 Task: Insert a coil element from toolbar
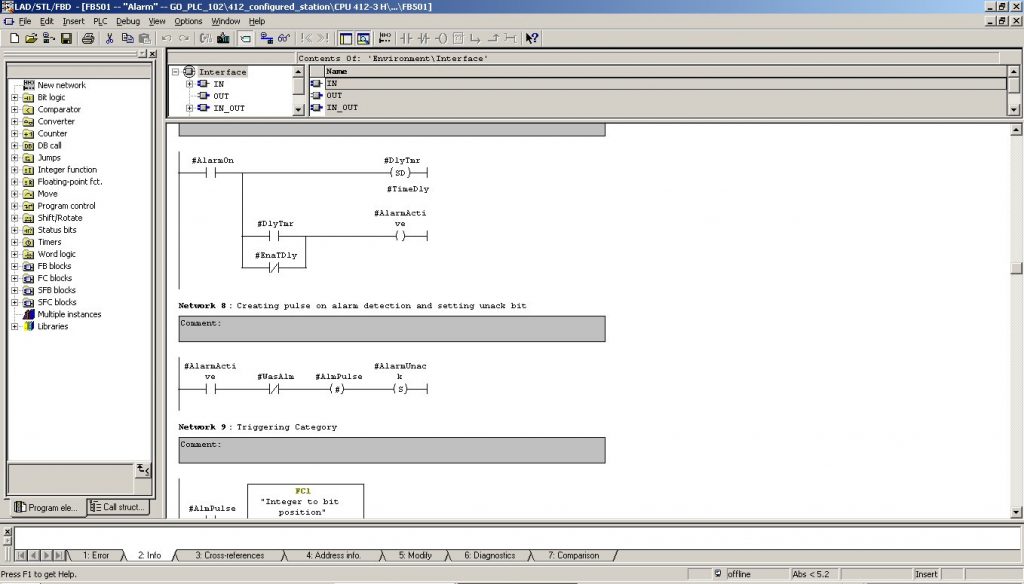[x=442, y=39]
